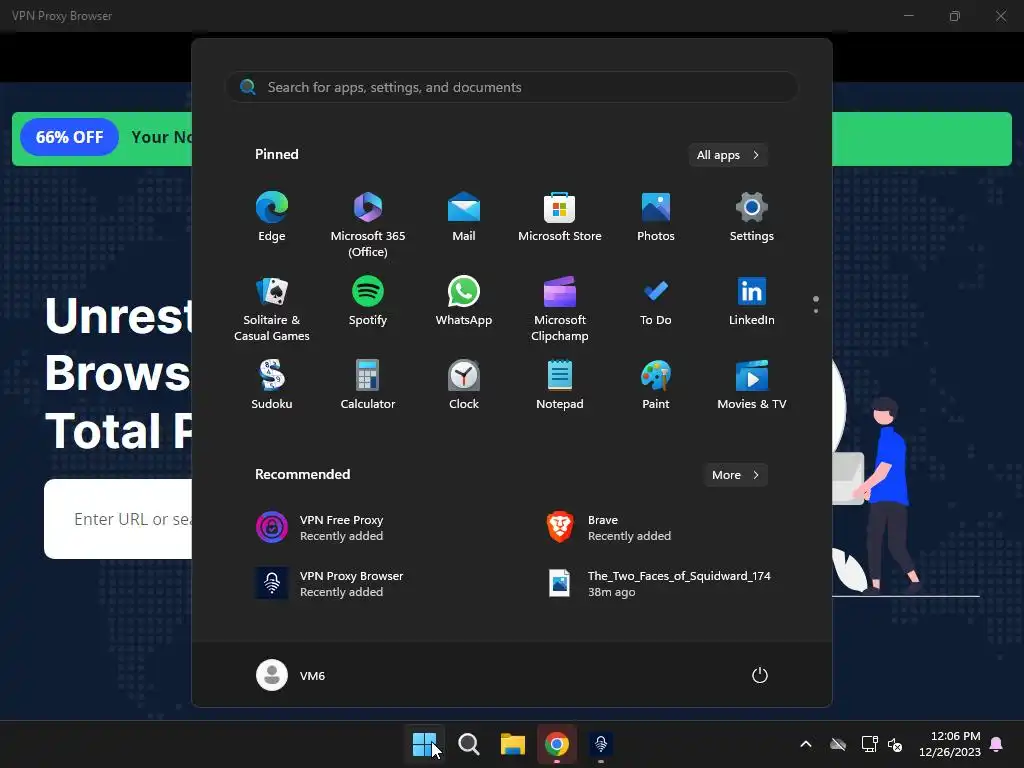Launch Microsoft 365 (Office)
The image size is (1024, 768).
point(368,225)
